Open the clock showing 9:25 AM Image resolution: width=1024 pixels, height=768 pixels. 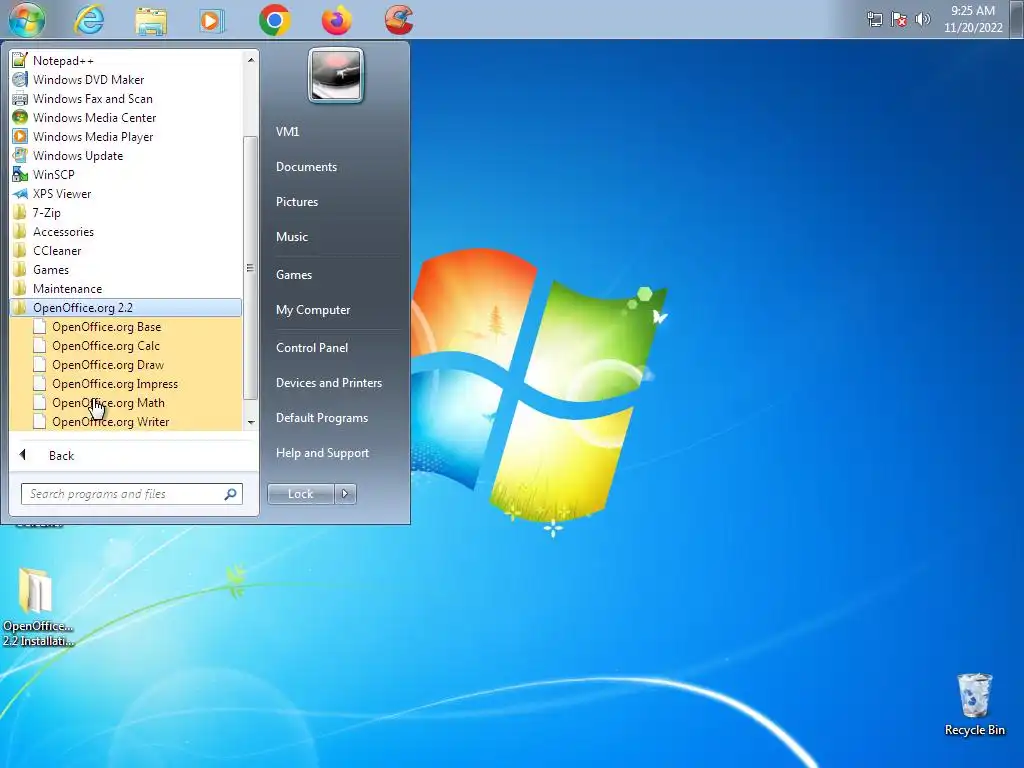click(973, 19)
